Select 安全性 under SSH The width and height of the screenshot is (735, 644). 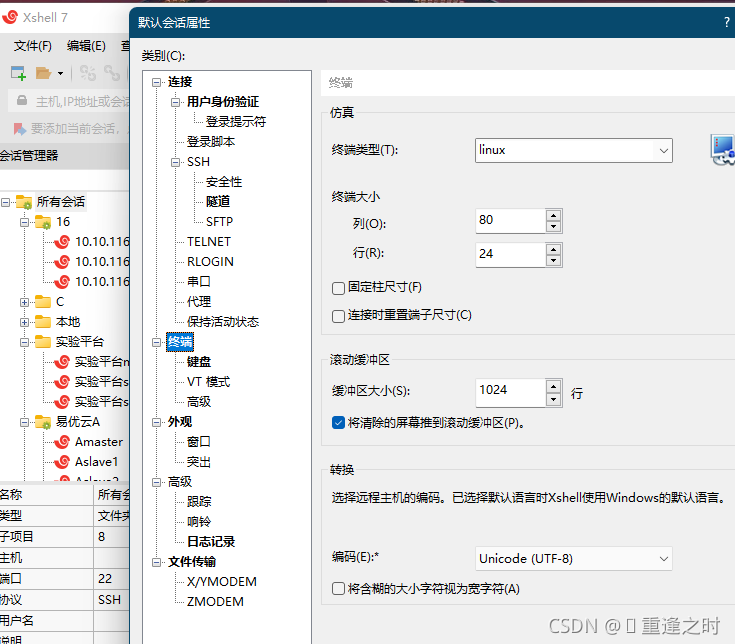point(224,182)
